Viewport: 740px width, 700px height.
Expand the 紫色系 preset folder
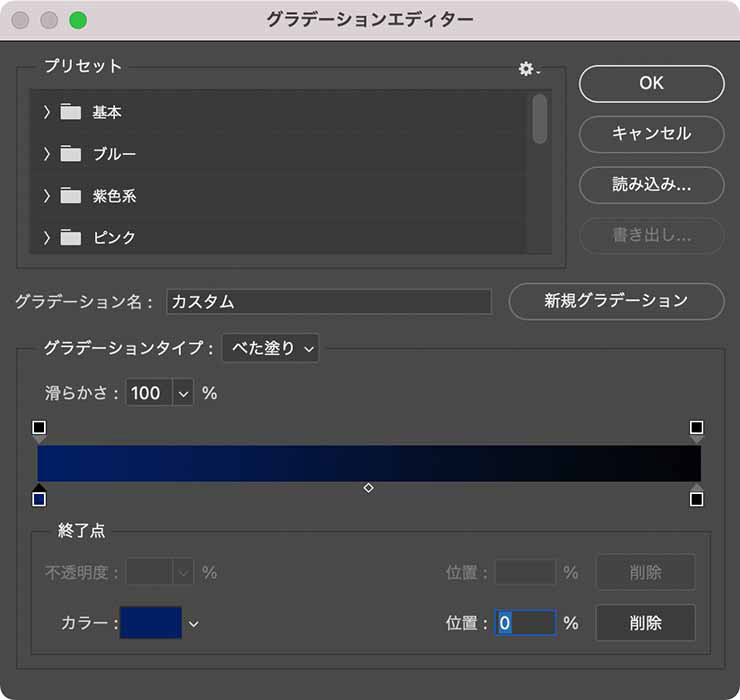tap(46, 196)
